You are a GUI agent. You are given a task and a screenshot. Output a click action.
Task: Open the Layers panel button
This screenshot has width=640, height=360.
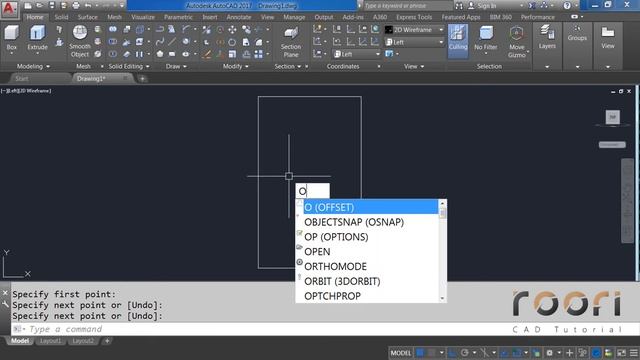coord(547,37)
